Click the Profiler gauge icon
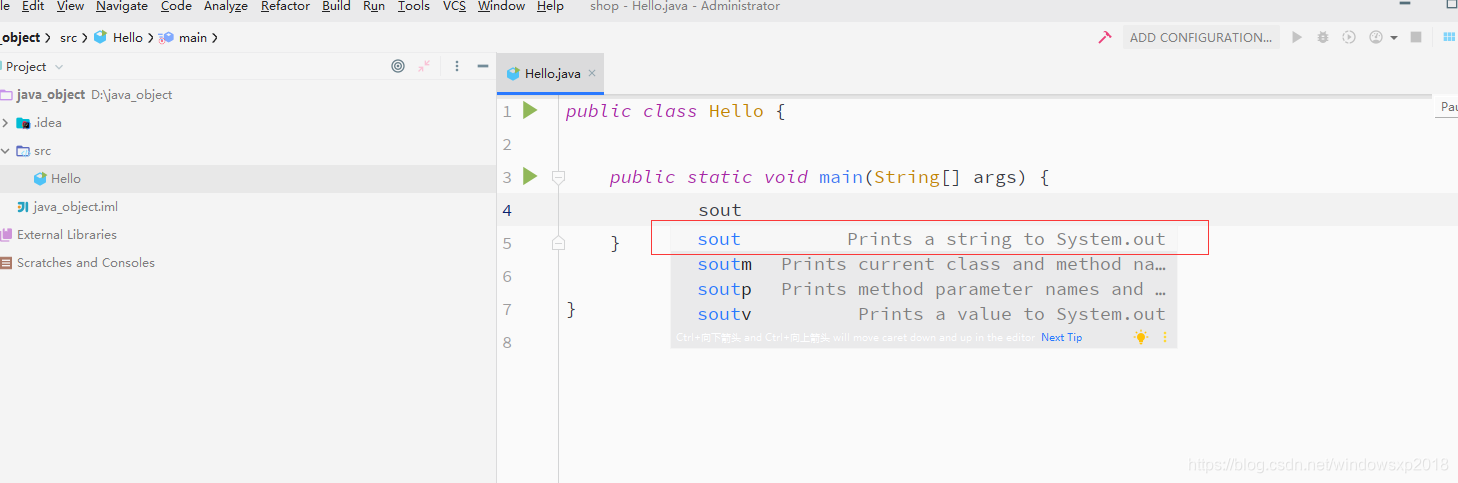The image size is (1458, 483). point(1376,37)
